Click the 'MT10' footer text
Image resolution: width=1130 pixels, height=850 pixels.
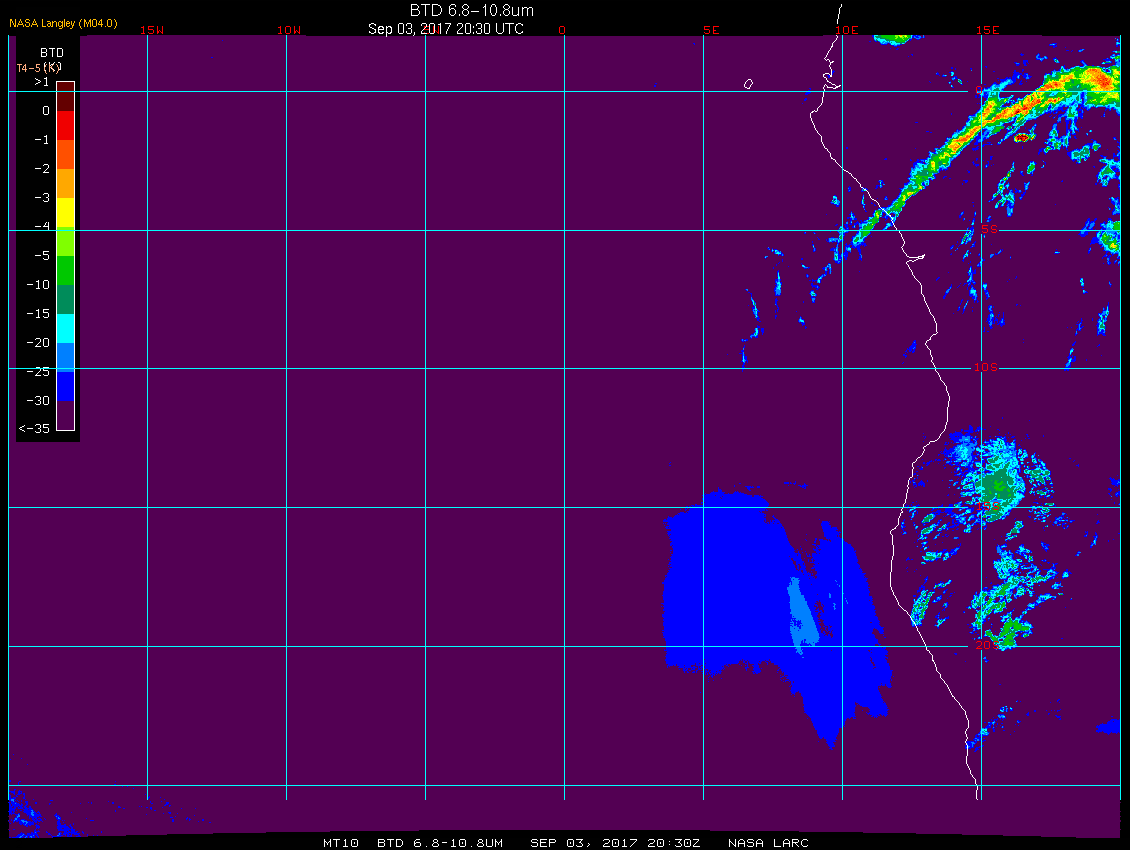[x=341, y=843]
